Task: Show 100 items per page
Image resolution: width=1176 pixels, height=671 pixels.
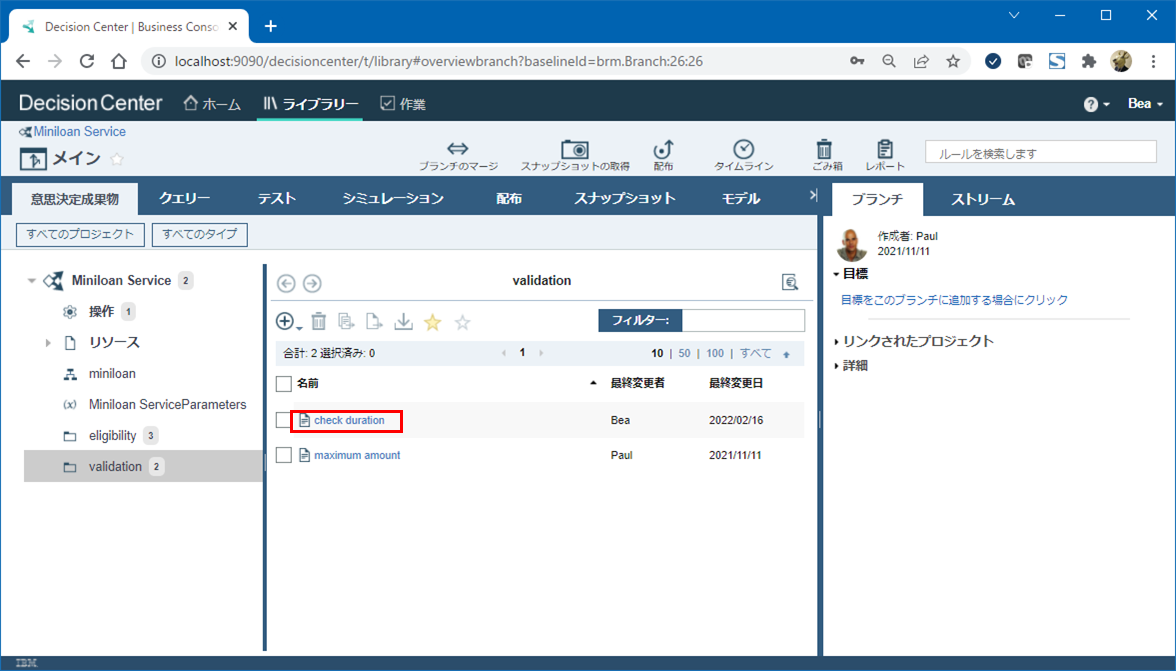Action: point(715,353)
